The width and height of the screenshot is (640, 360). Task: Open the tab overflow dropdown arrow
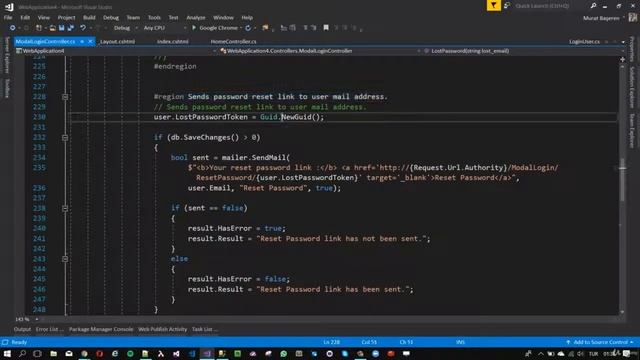(x=623, y=42)
